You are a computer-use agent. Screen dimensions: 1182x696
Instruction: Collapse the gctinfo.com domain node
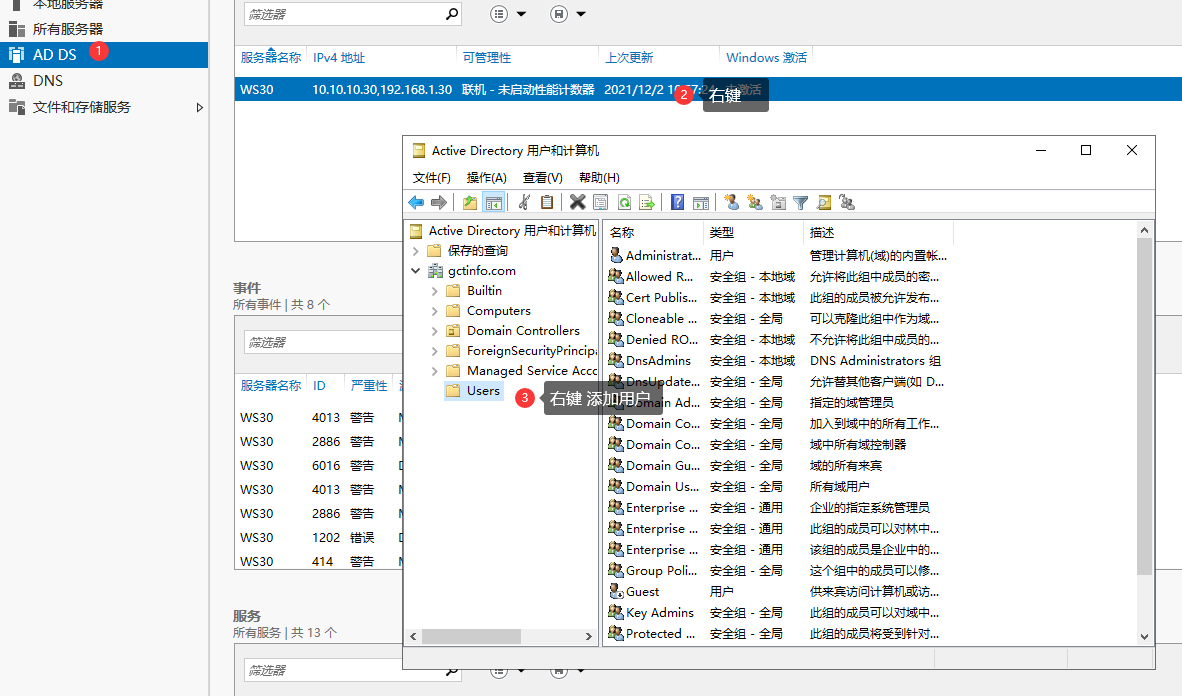416,271
